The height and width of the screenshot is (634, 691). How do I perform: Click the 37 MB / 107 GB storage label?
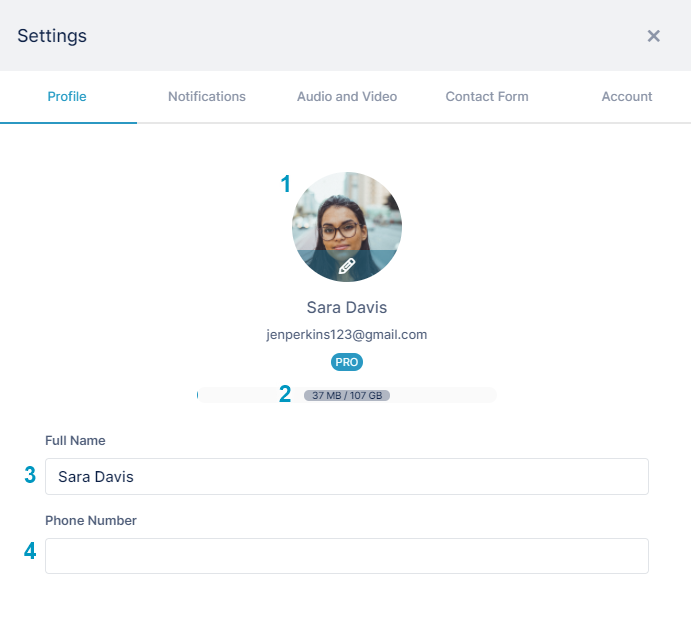click(347, 395)
